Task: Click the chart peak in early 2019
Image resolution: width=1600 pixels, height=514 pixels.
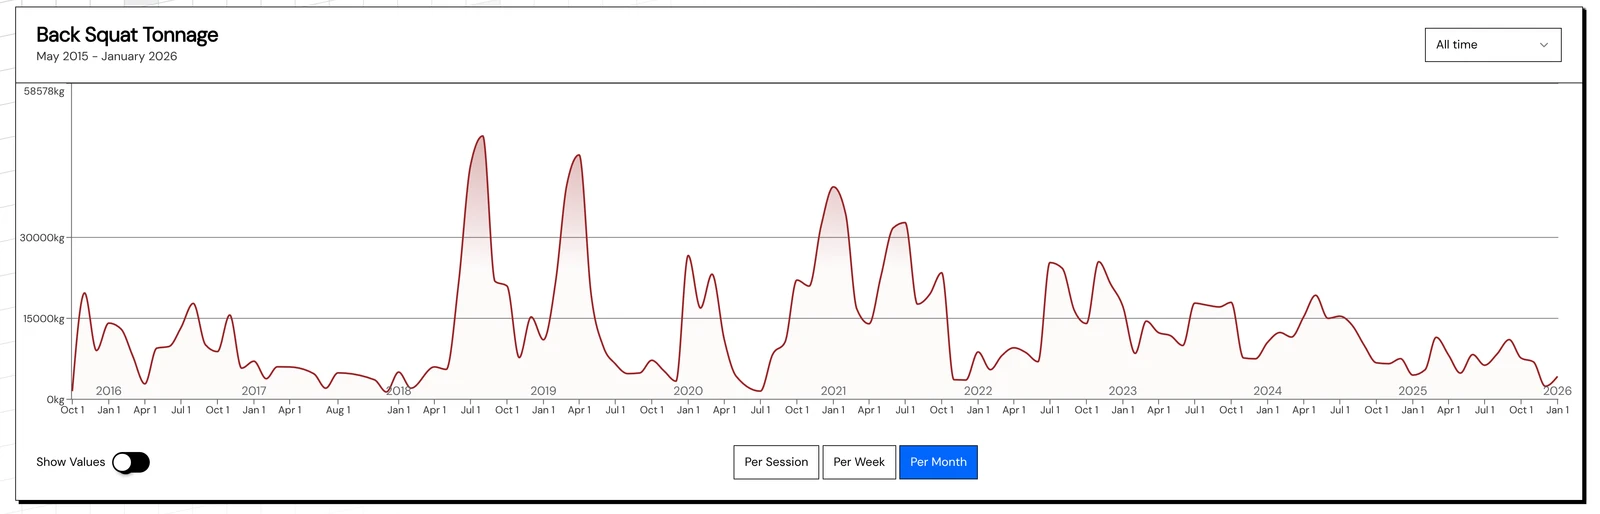Action: click(x=577, y=155)
